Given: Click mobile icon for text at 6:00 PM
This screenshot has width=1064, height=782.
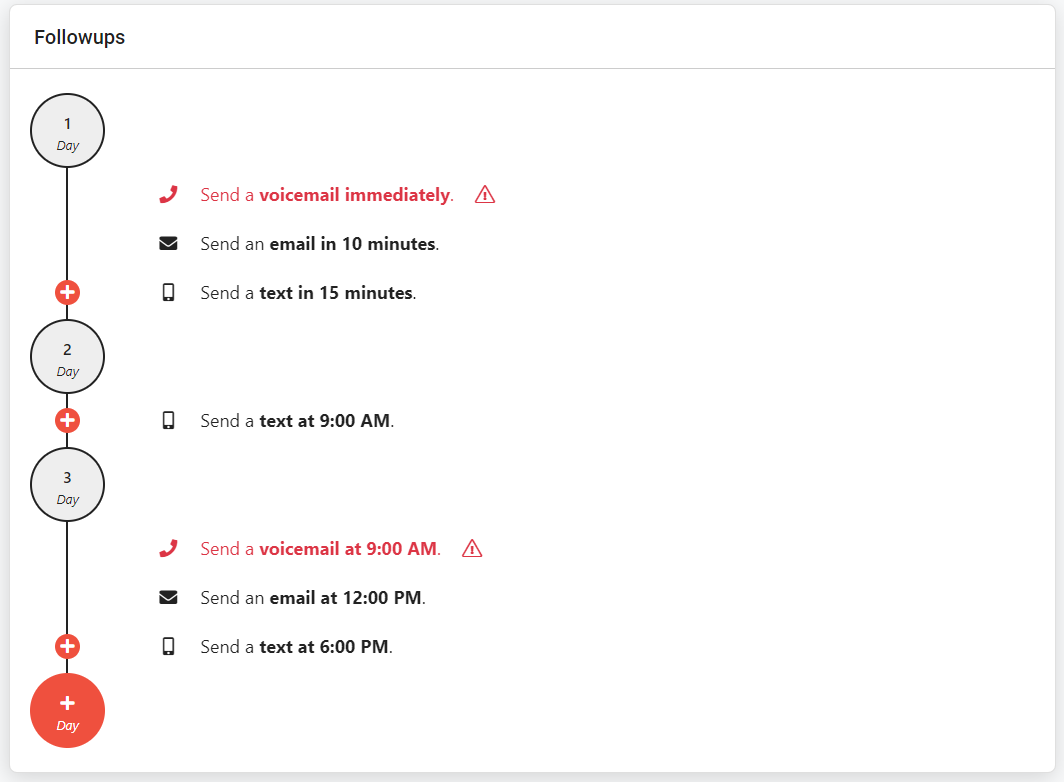Looking at the screenshot, I should click(x=168, y=646).
